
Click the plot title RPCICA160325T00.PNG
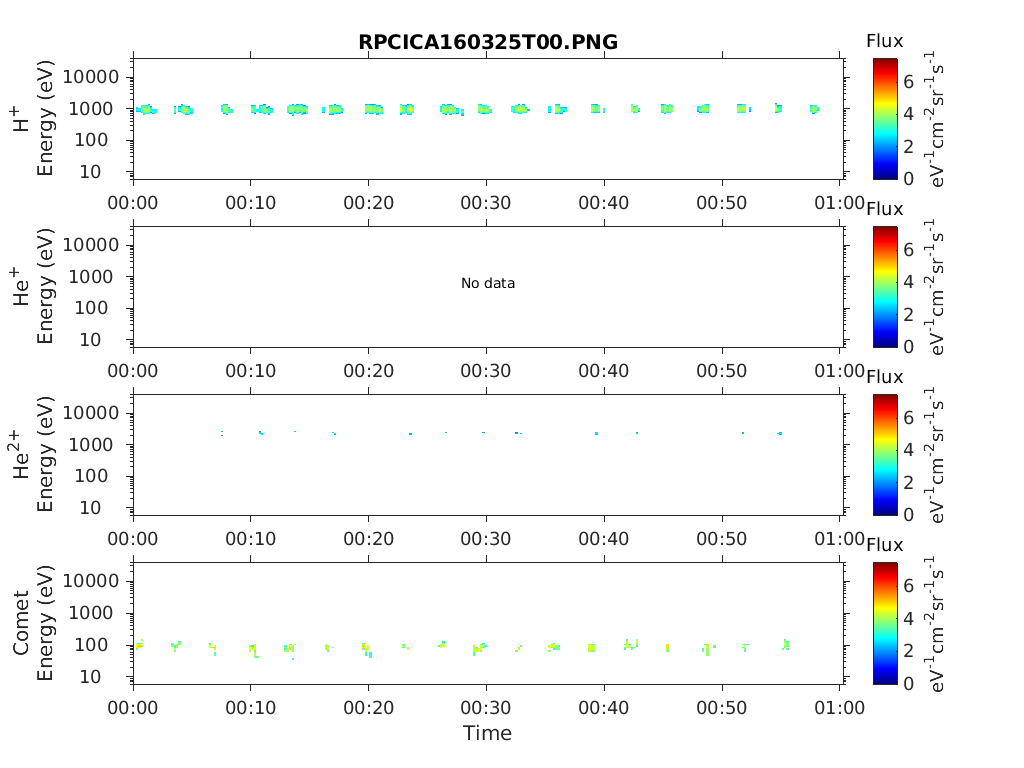click(x=488, y=42)
